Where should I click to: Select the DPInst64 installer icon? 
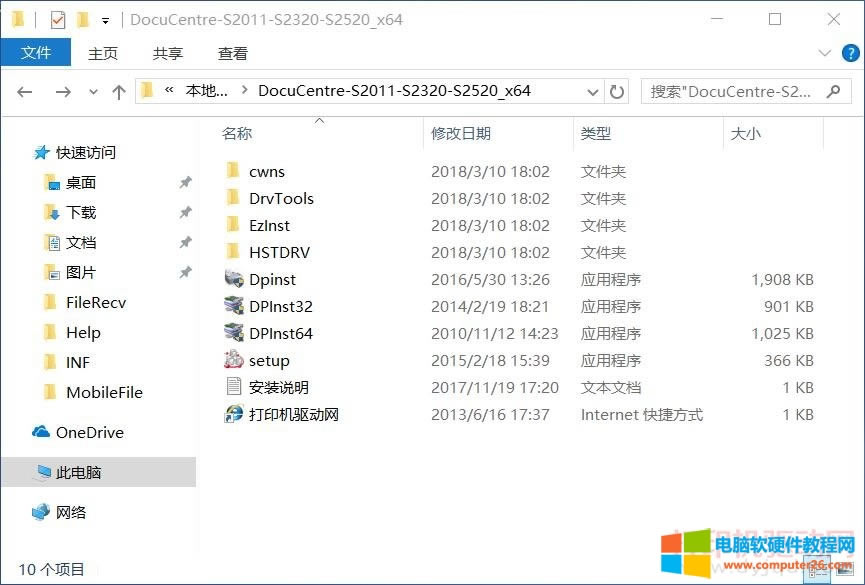coord(233,333)
